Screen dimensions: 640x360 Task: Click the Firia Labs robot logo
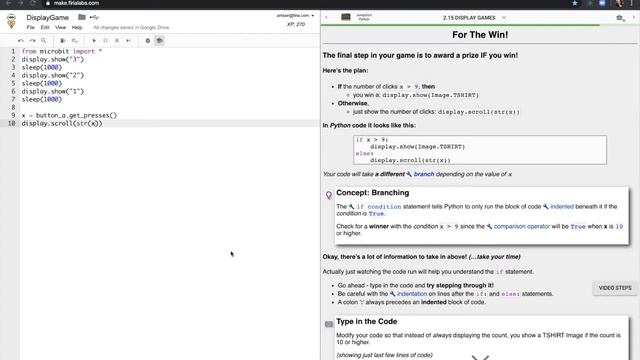(x=11, y=21)
